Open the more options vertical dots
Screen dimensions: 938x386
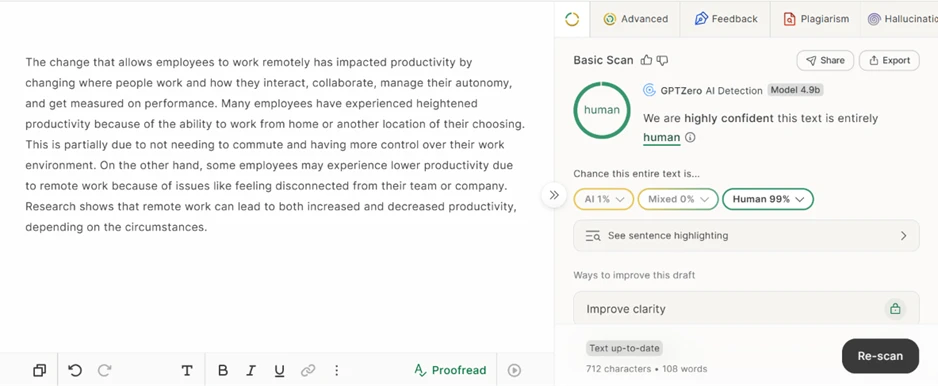336,370
